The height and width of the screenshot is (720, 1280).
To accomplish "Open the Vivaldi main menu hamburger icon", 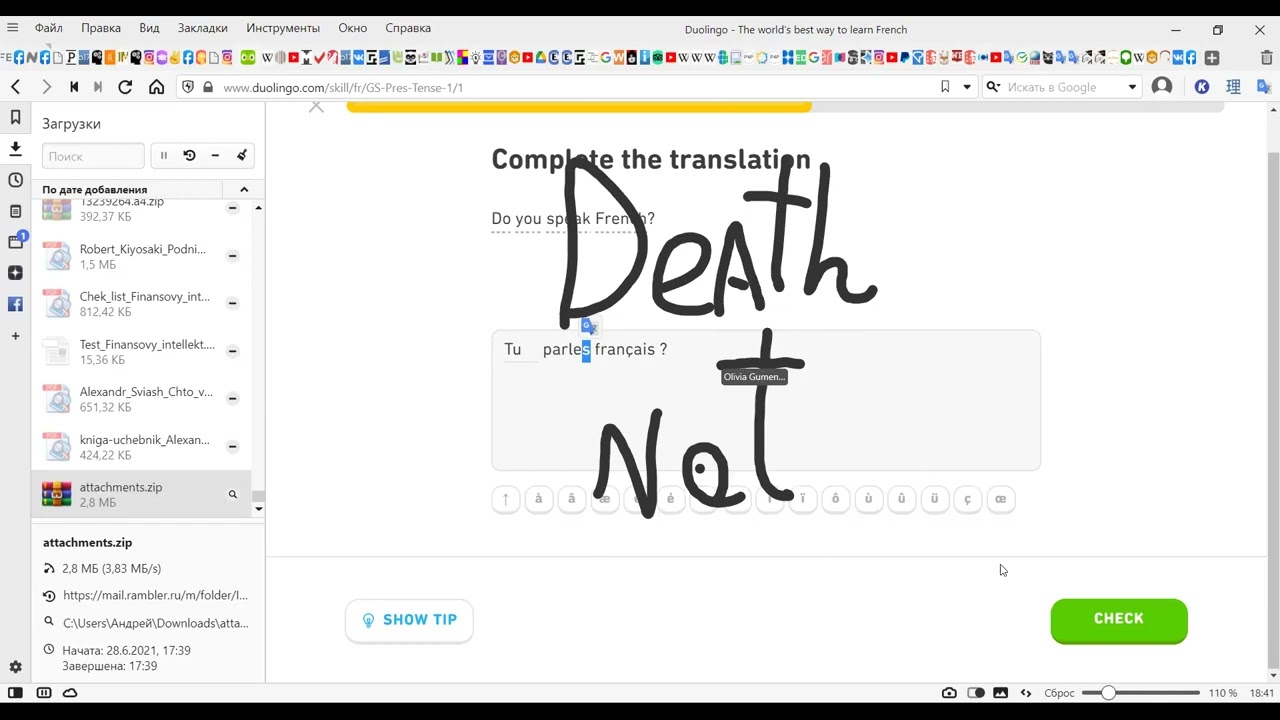I will point(12,28).
